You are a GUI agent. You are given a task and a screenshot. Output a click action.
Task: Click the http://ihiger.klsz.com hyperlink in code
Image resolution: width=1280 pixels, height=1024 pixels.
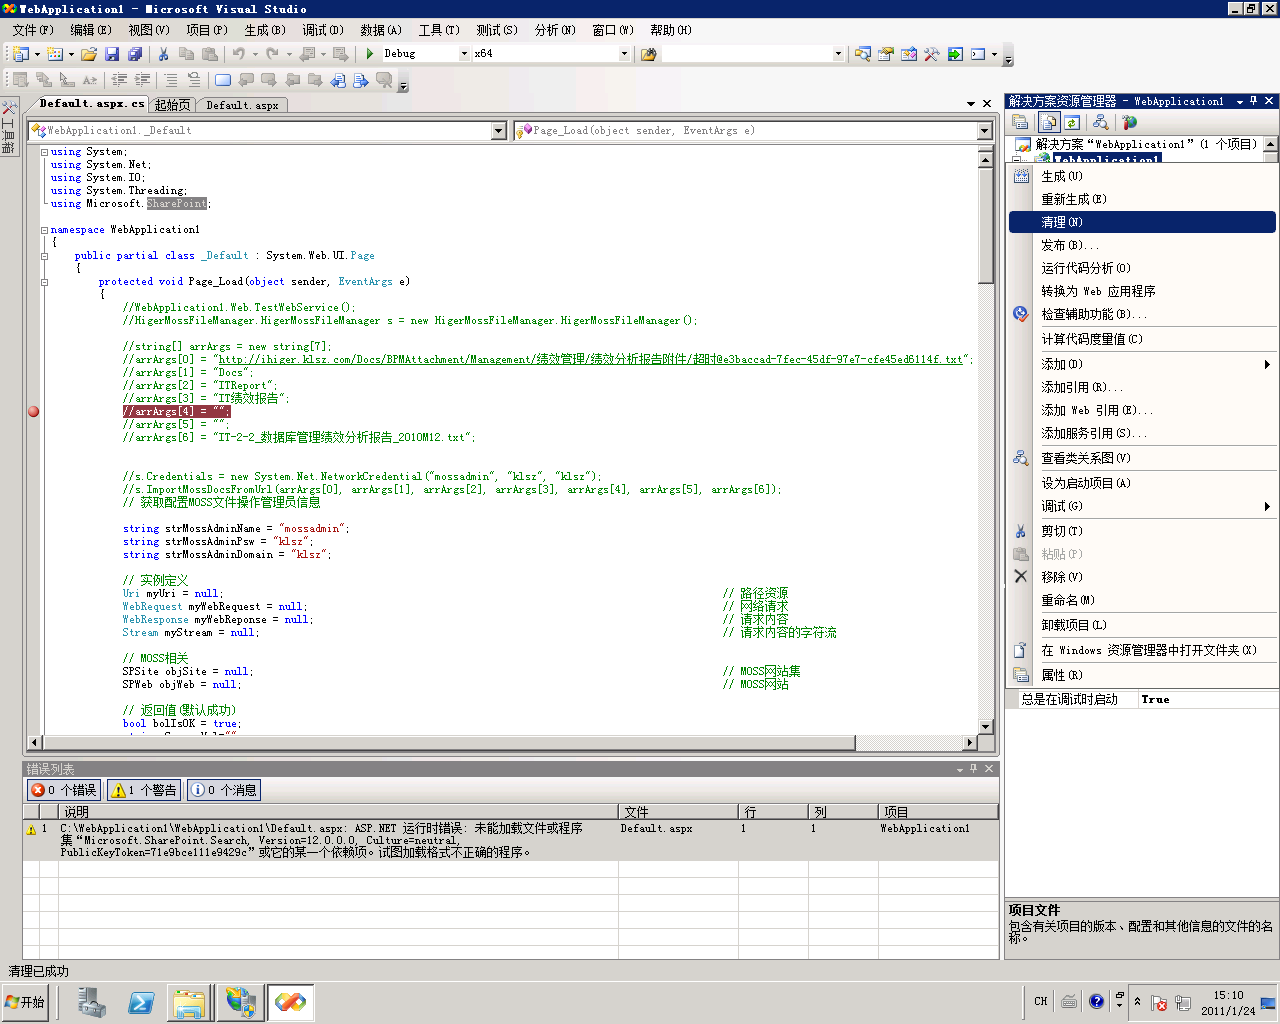point(590,359)
